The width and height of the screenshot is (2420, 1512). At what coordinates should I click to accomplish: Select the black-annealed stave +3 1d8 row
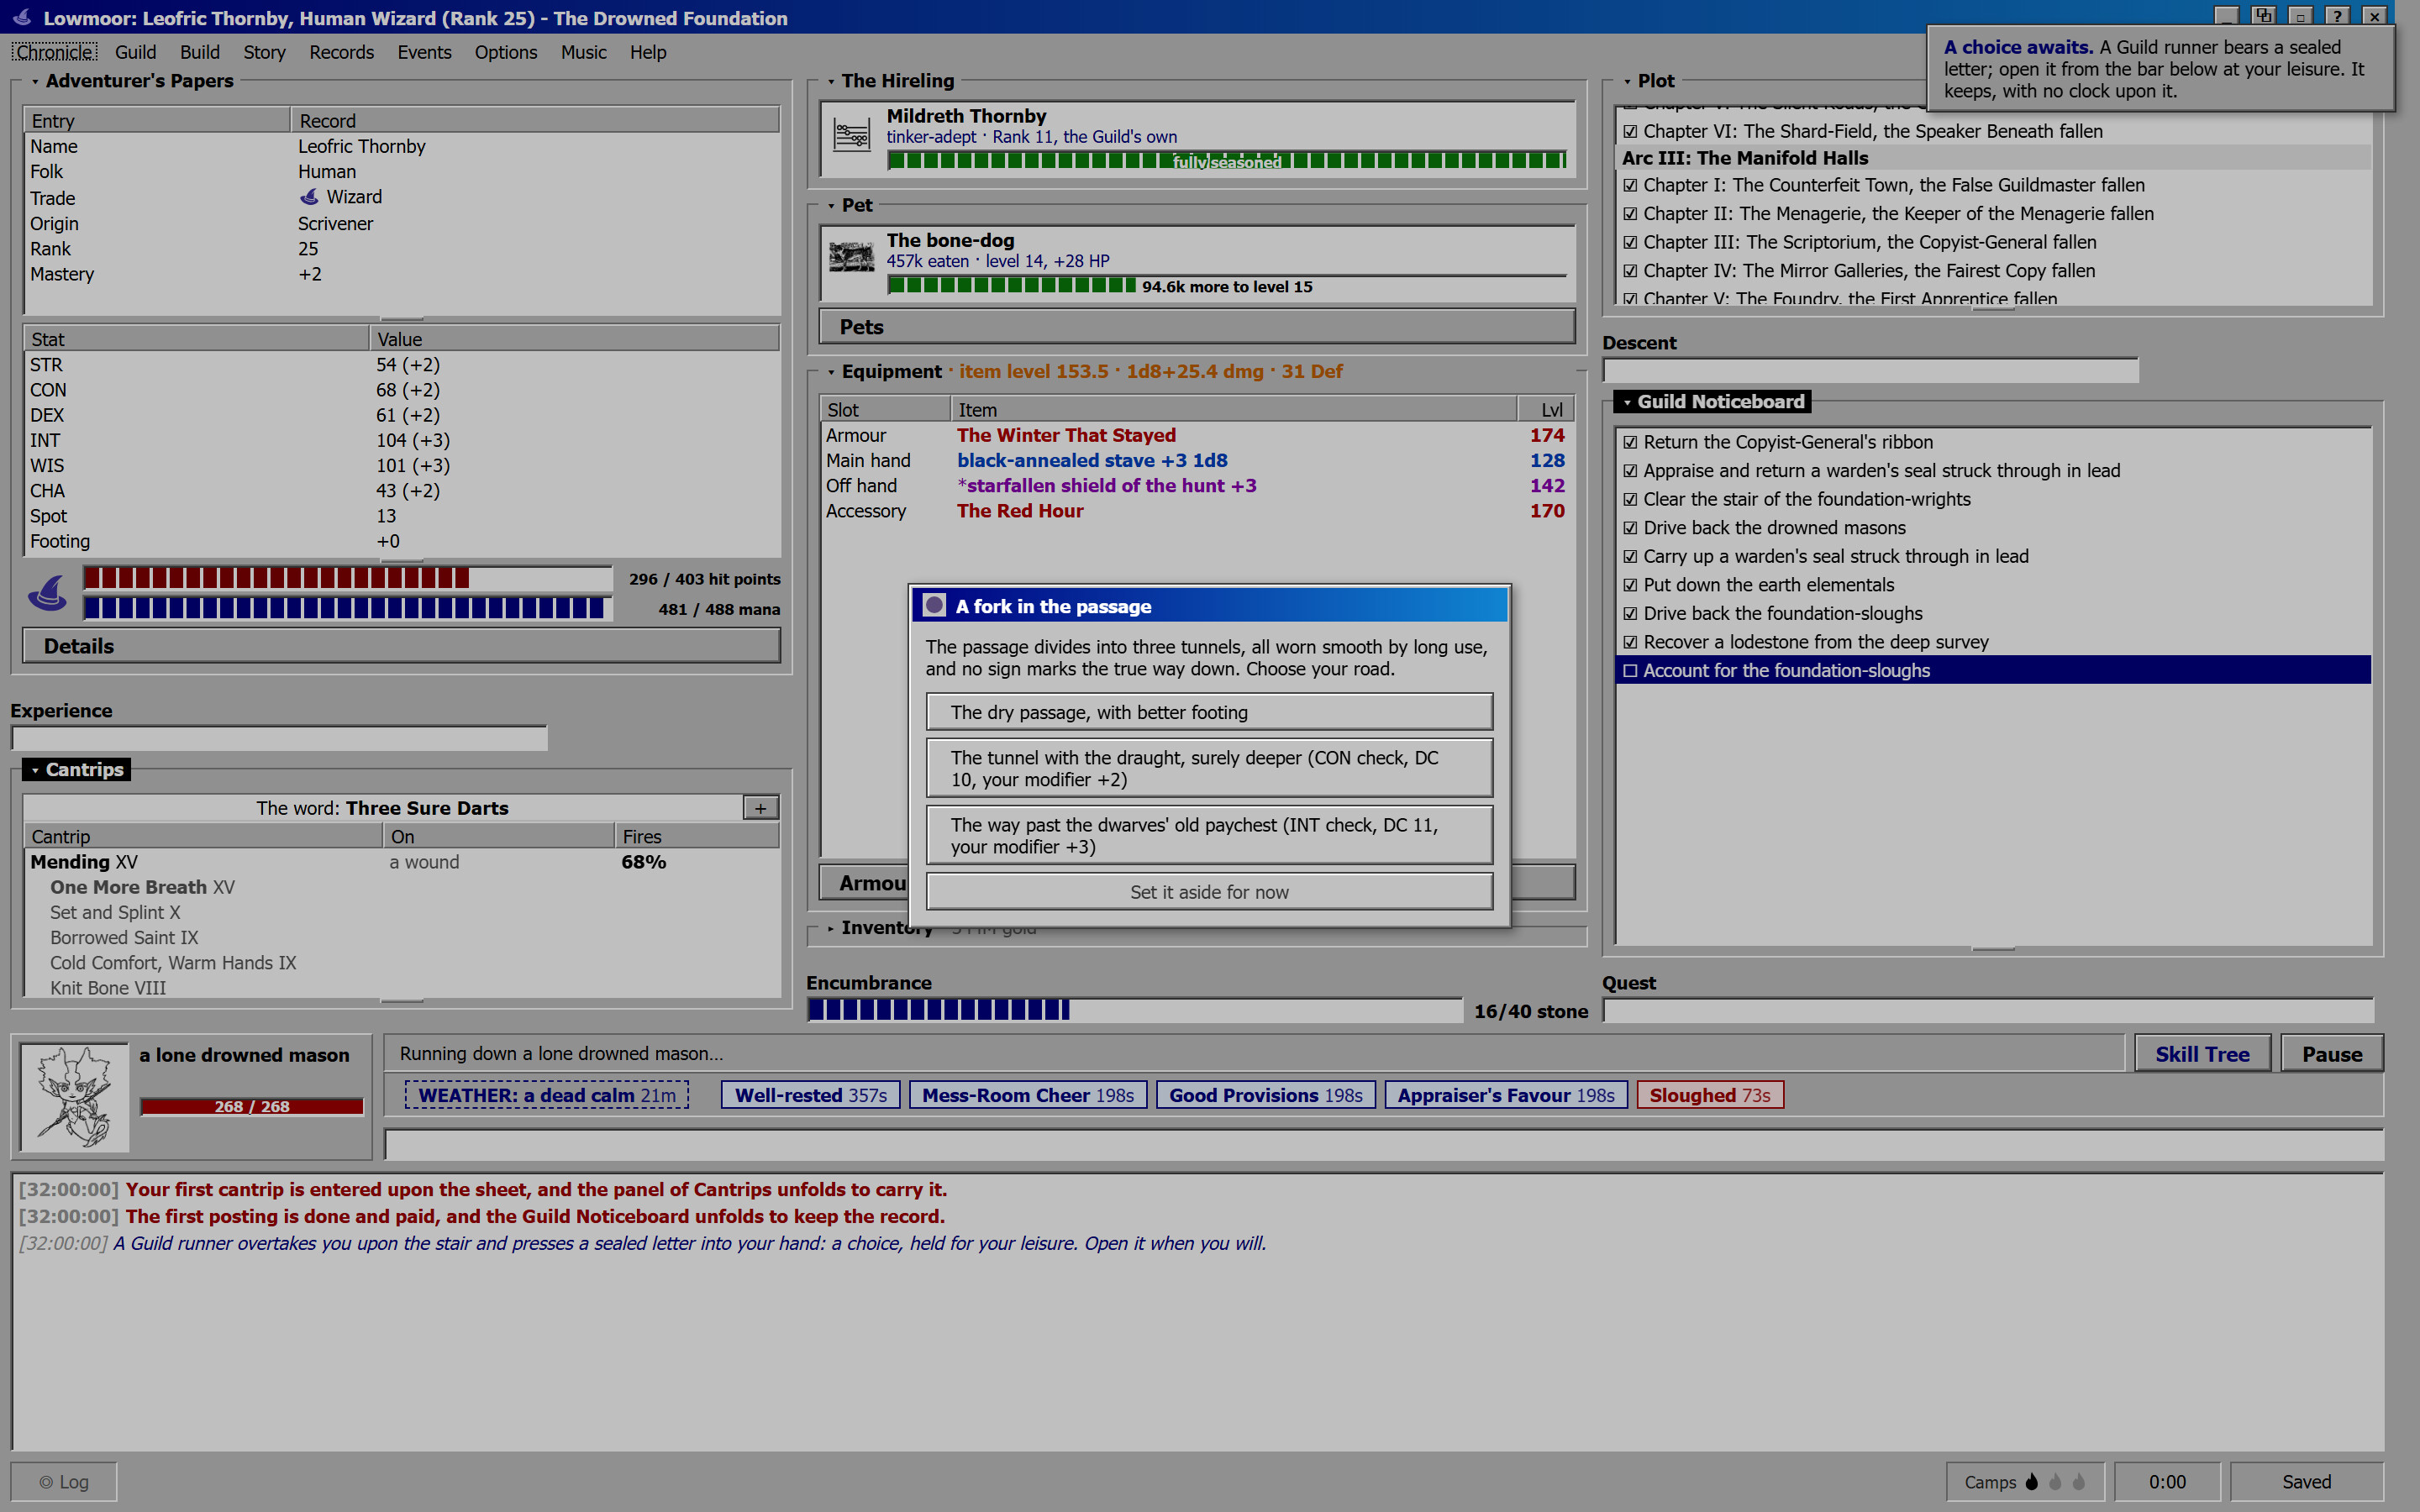click(x=1197, y=460)
